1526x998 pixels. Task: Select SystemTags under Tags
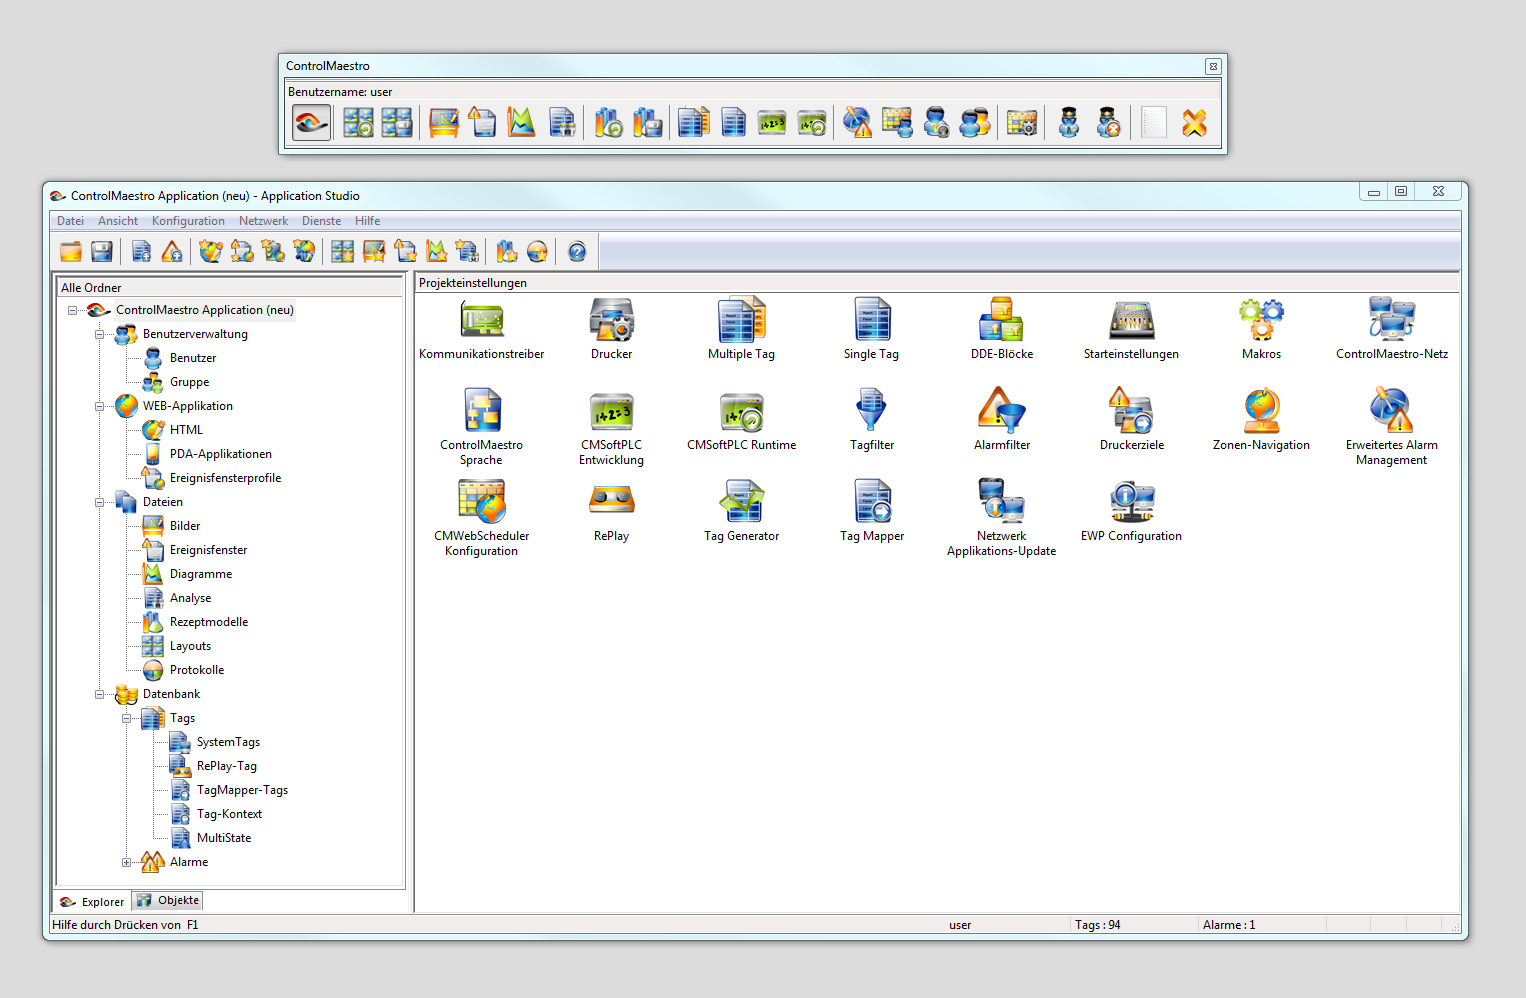click(x=228, y=742)
